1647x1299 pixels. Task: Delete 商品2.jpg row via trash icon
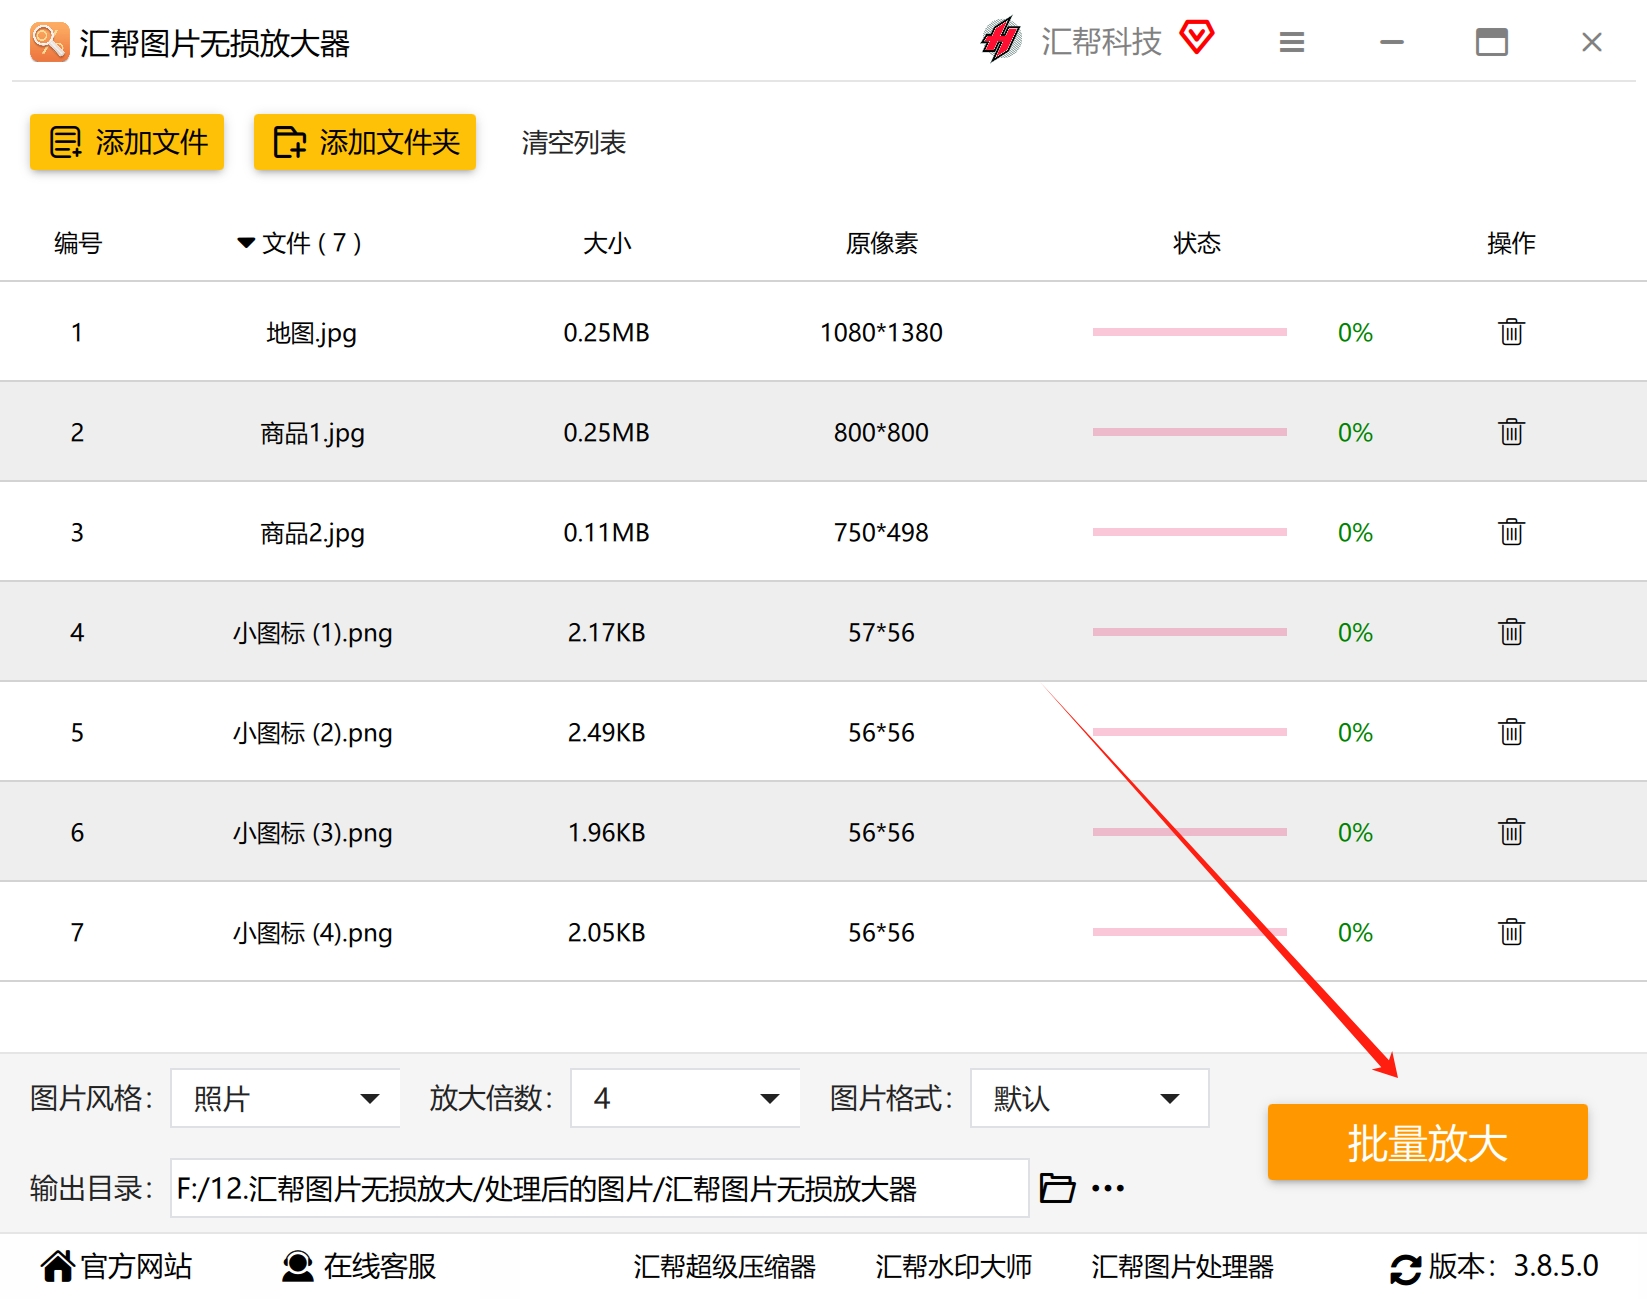point(1511,531)
